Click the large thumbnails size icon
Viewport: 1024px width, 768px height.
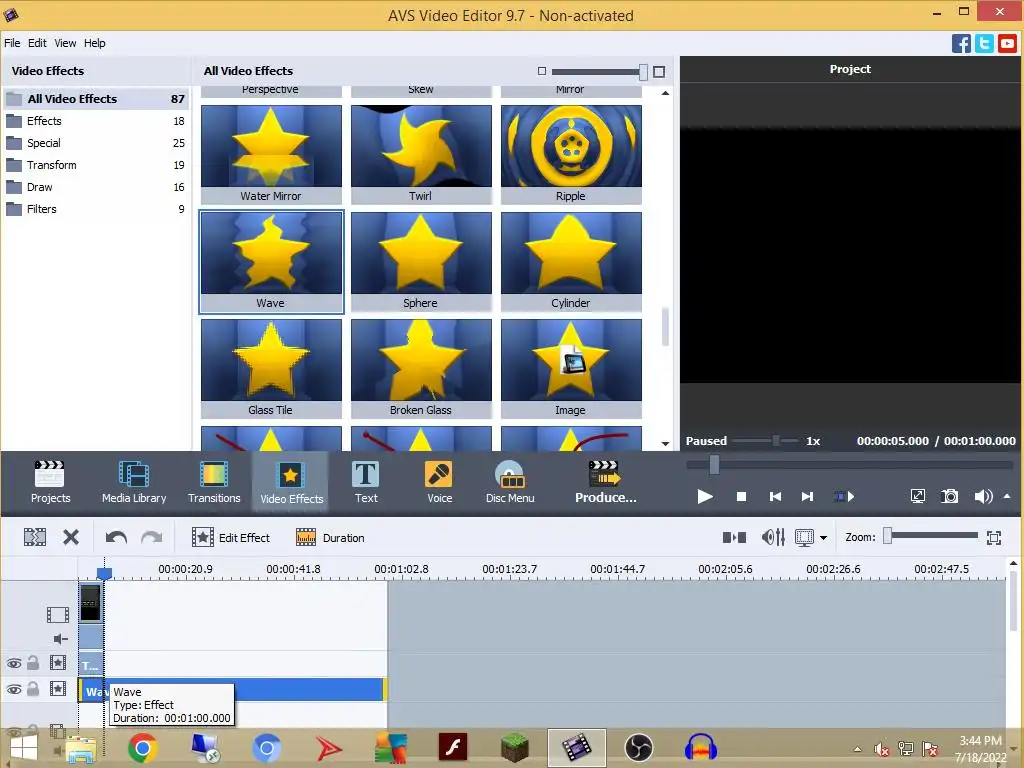pos(659,71)
